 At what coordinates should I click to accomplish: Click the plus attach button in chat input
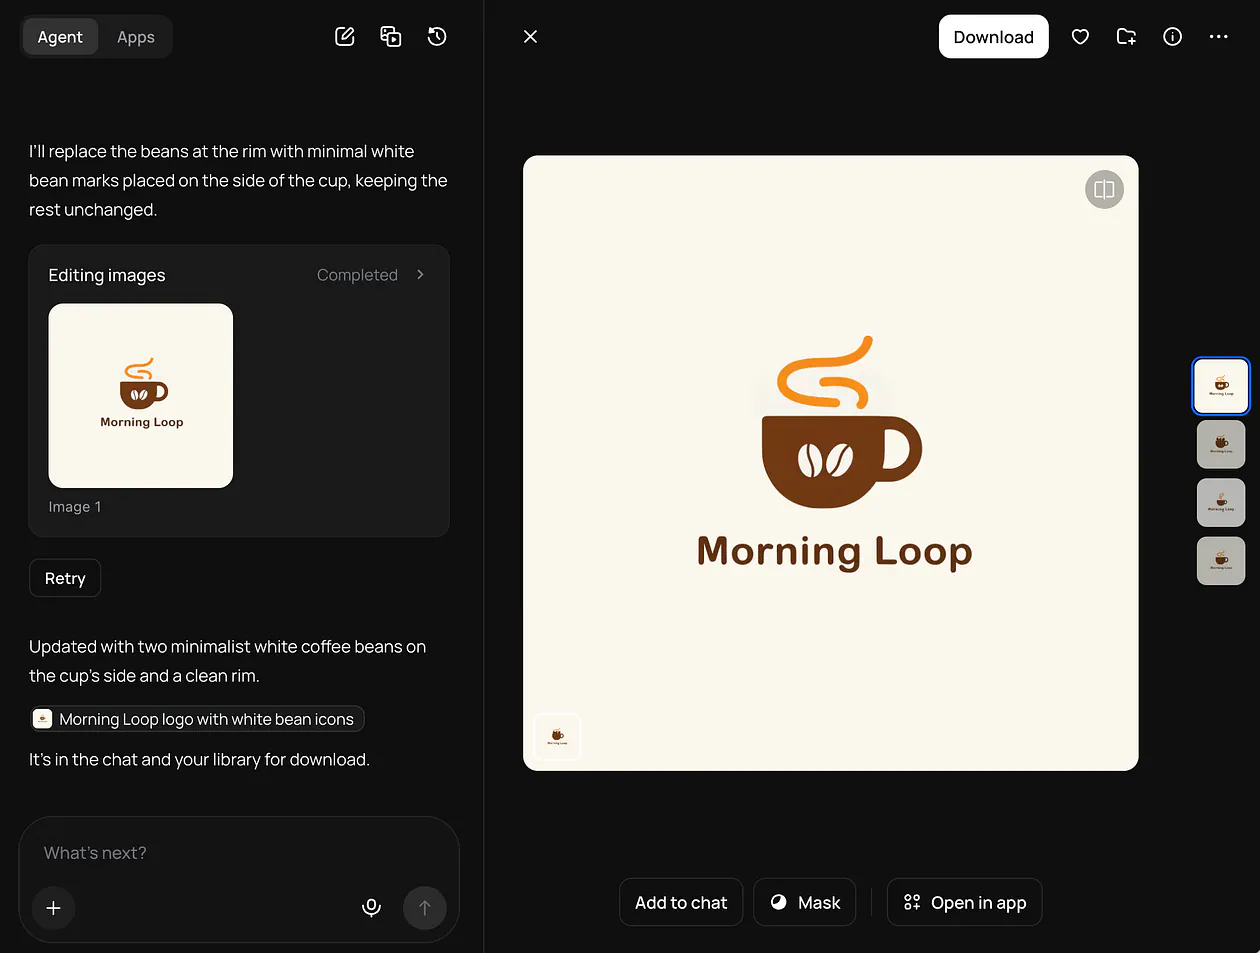coord(54,908)
